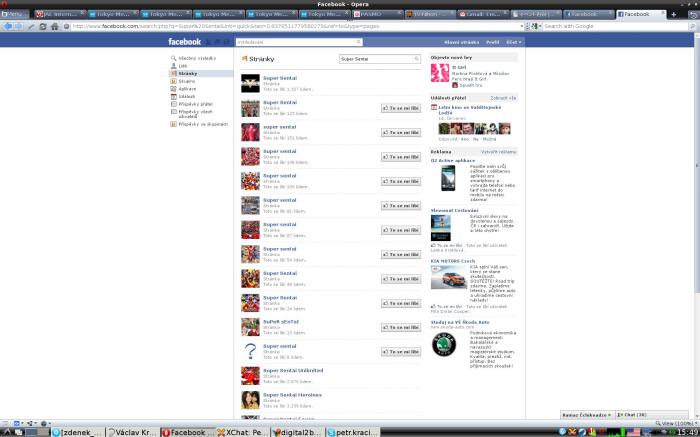Click the browser vertical scrollbar
The height and width of the screenshot is (437, 700).
point(697,165)
